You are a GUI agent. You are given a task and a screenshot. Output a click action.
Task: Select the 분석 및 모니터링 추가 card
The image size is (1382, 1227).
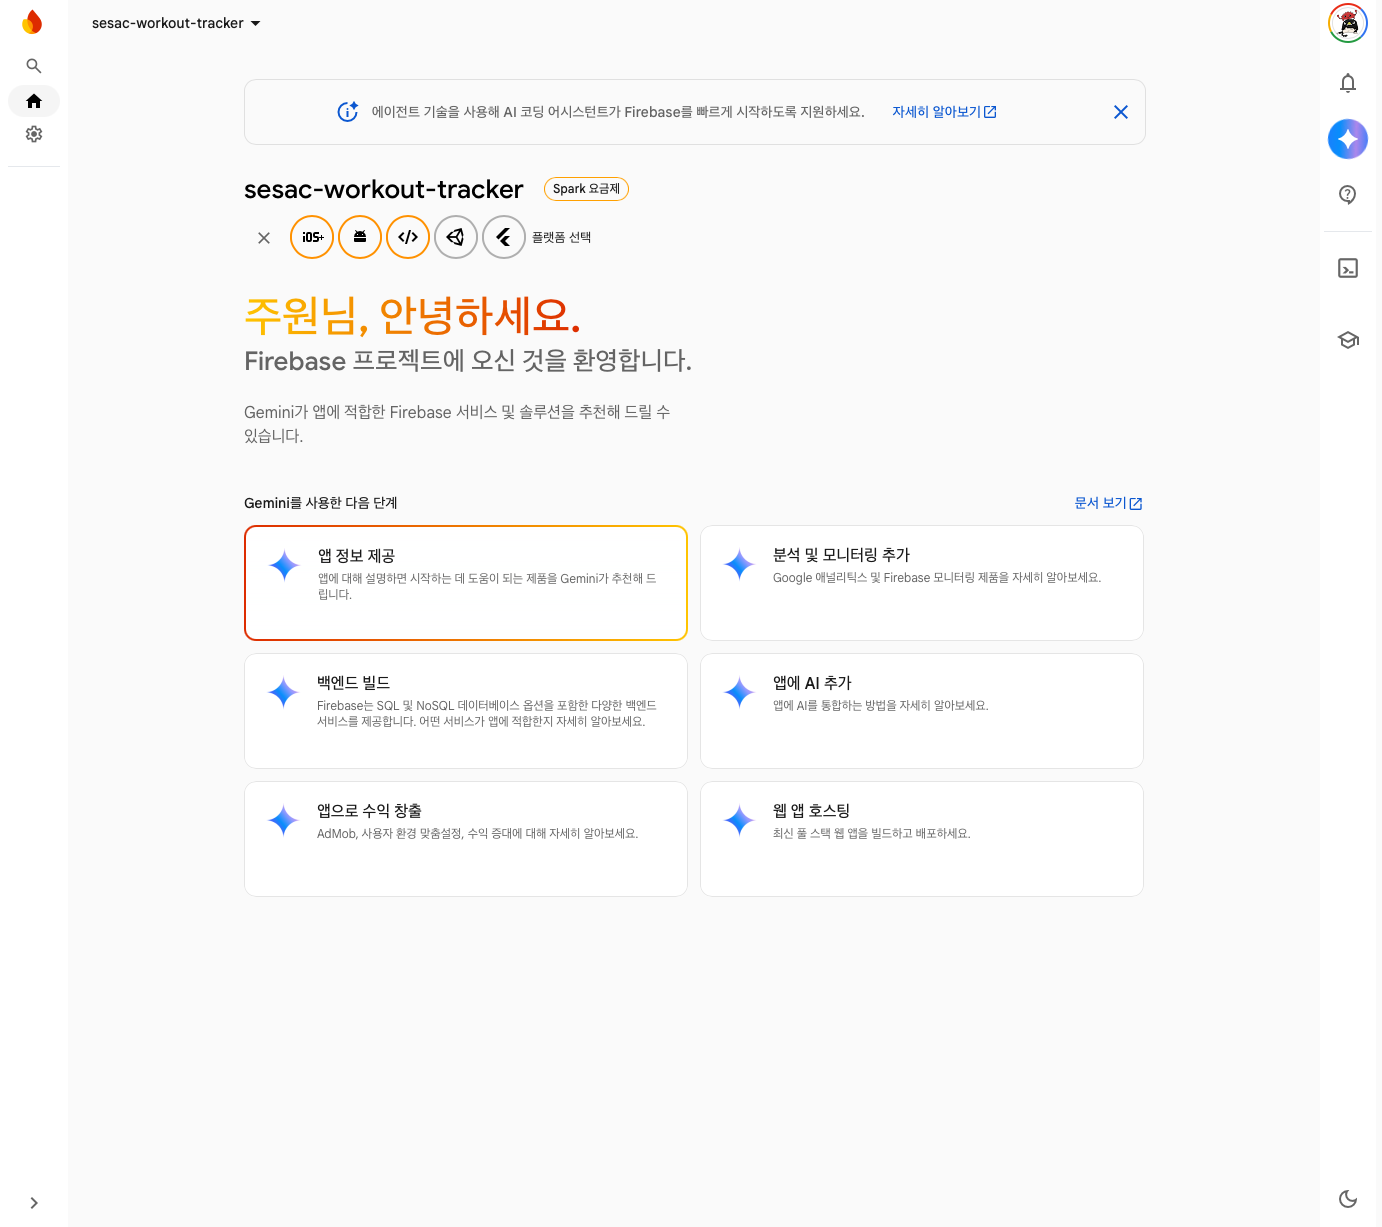click(x=922, y=583)
